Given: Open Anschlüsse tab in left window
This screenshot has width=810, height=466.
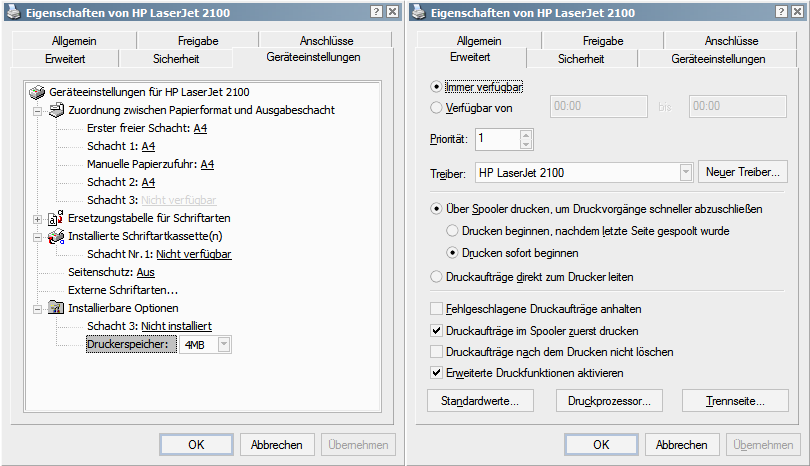Looking at the screenshot, I should point(326,40).
